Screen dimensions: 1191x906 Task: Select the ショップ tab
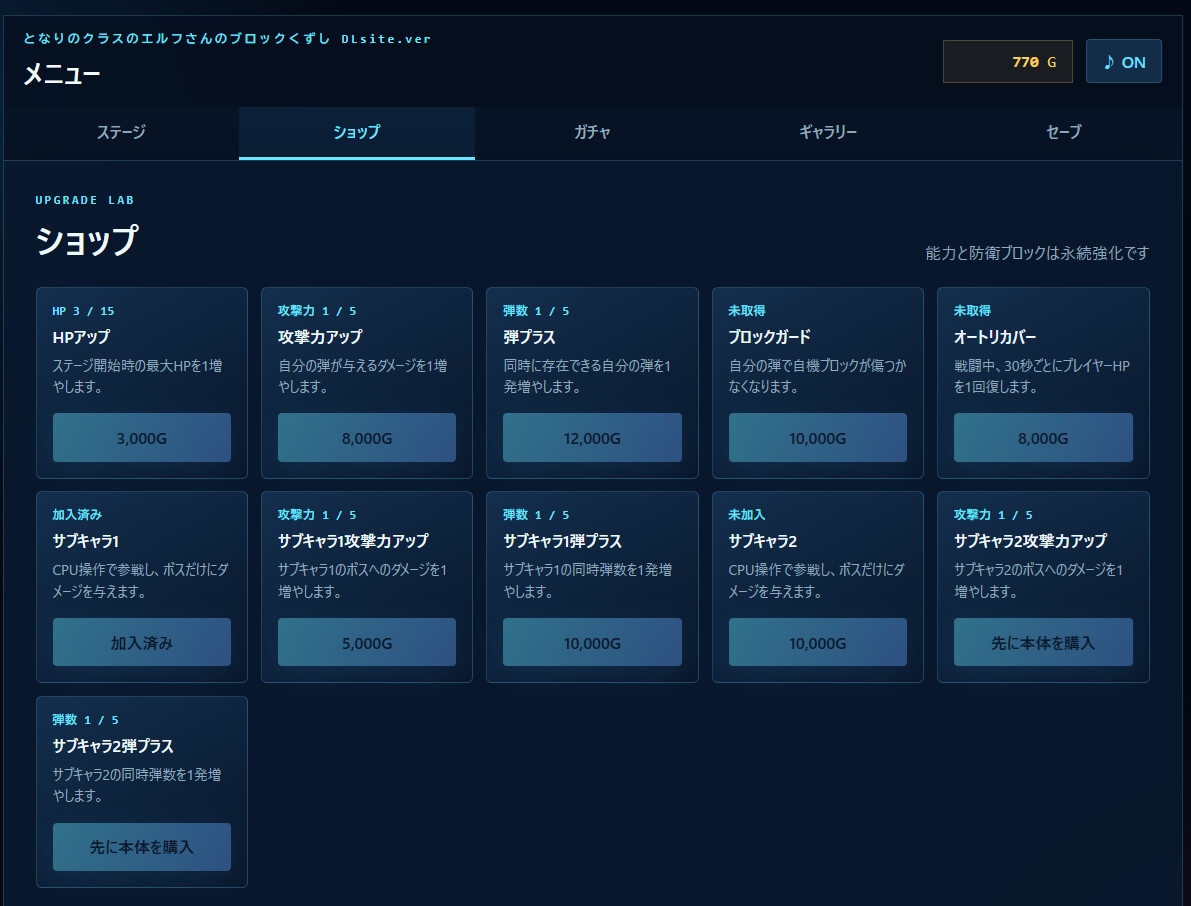(x=356, y=132)
